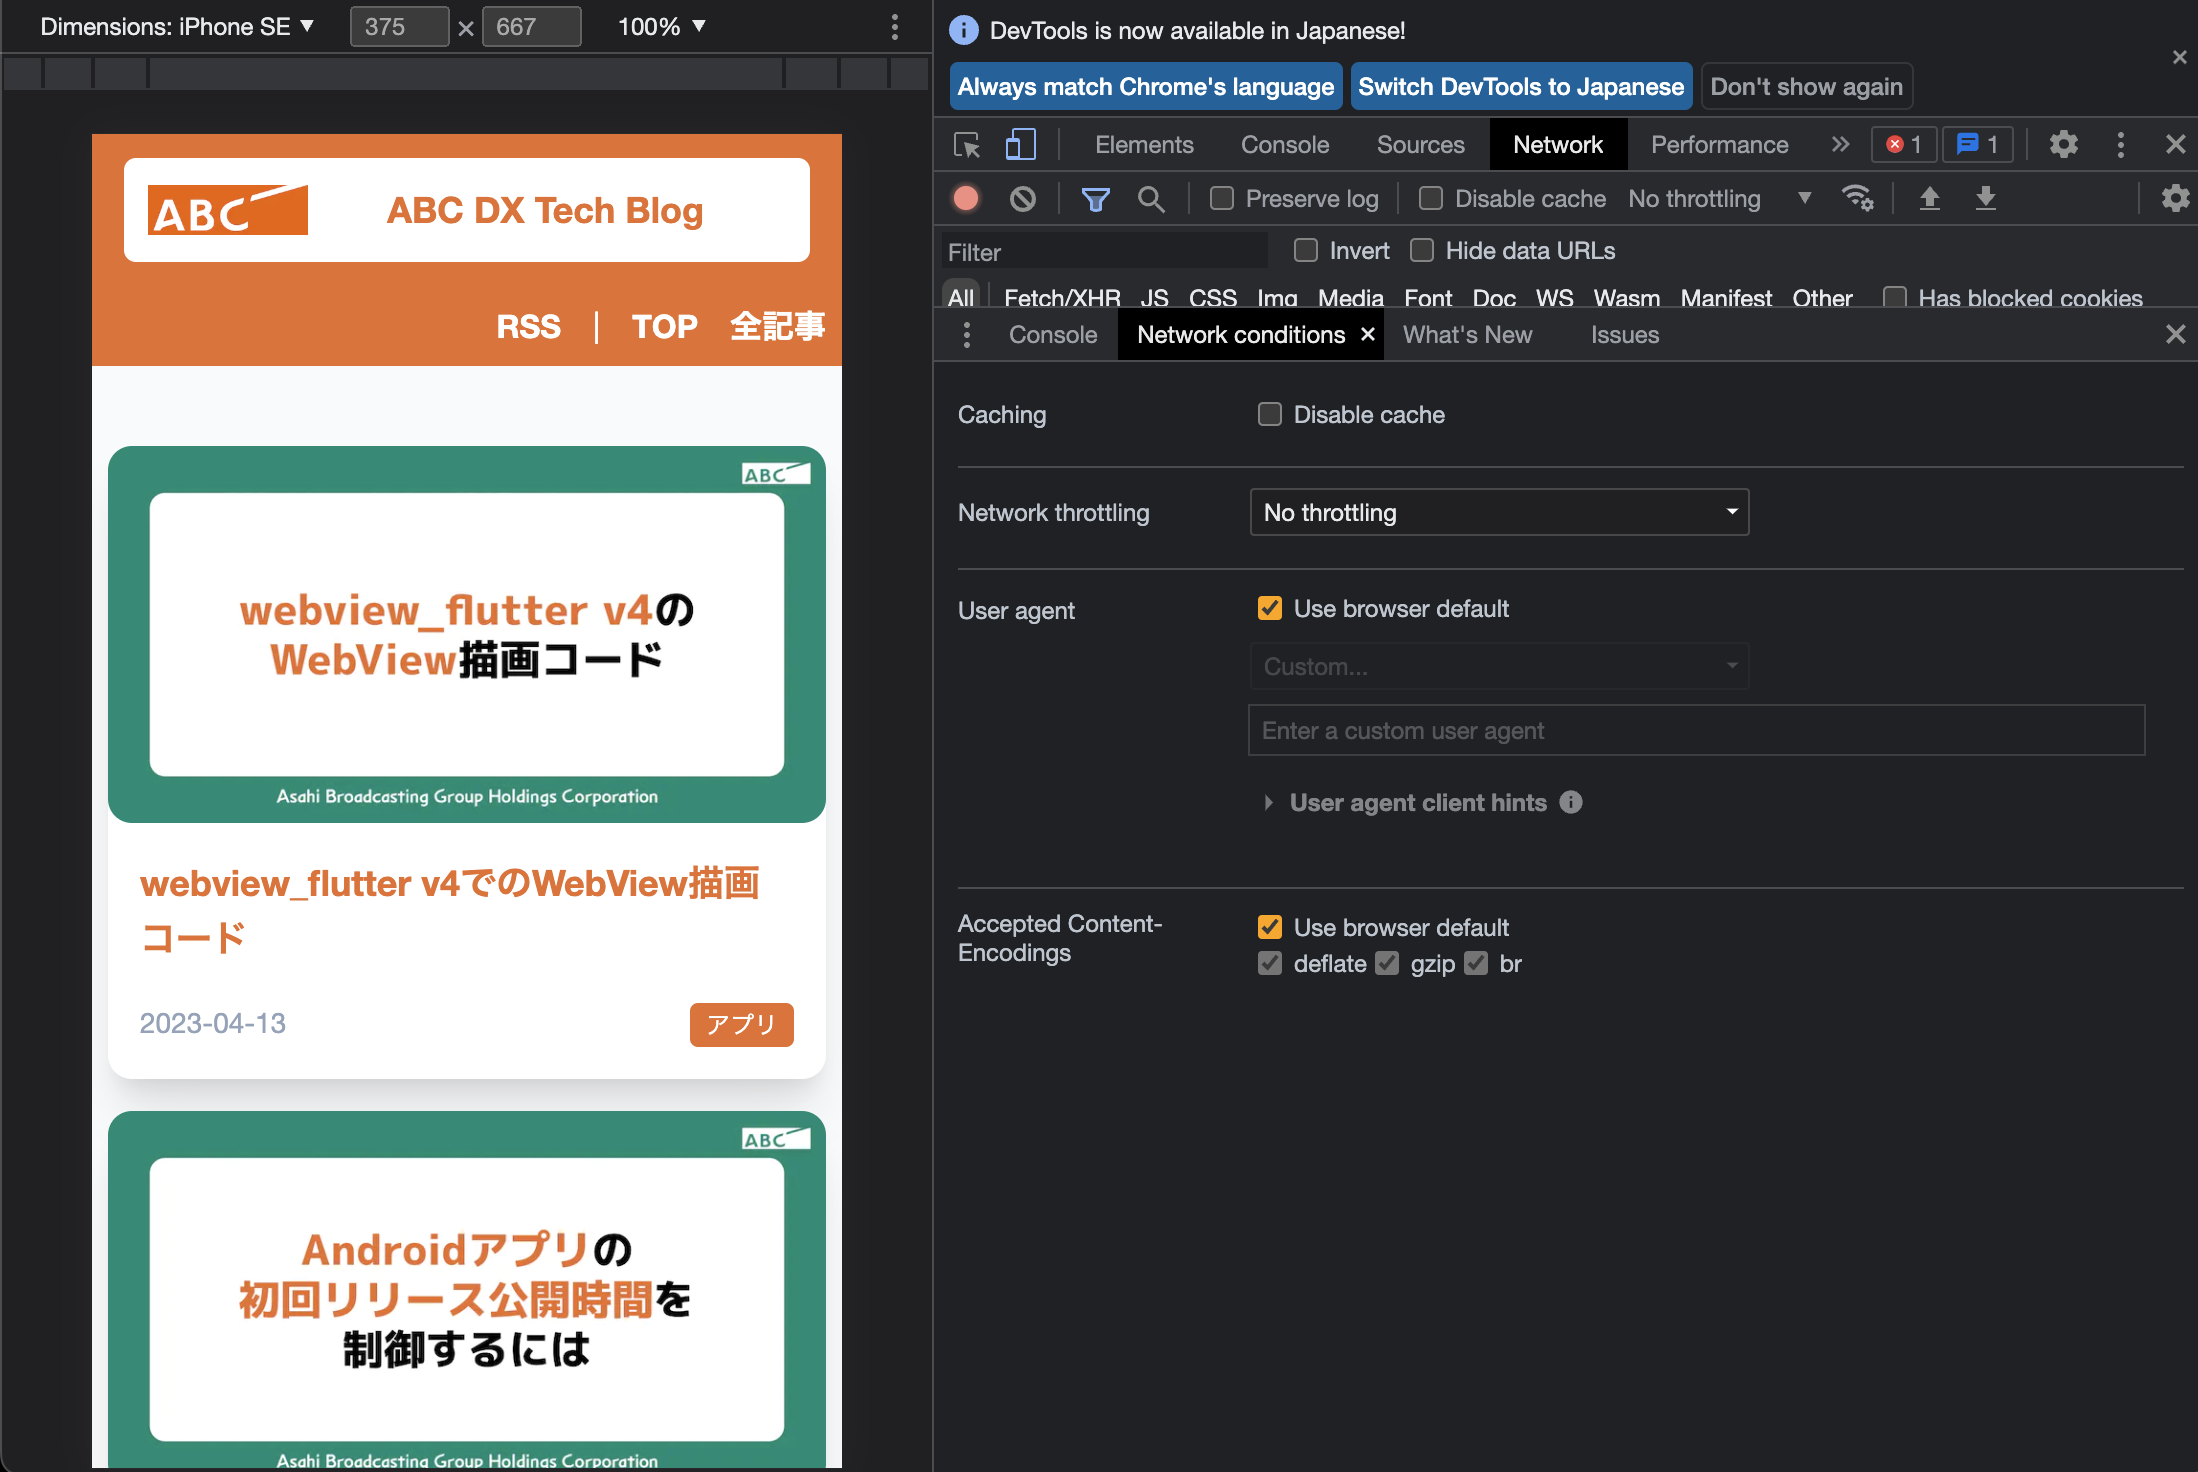Stop recording network log (red button)

(x=966, y=199)
